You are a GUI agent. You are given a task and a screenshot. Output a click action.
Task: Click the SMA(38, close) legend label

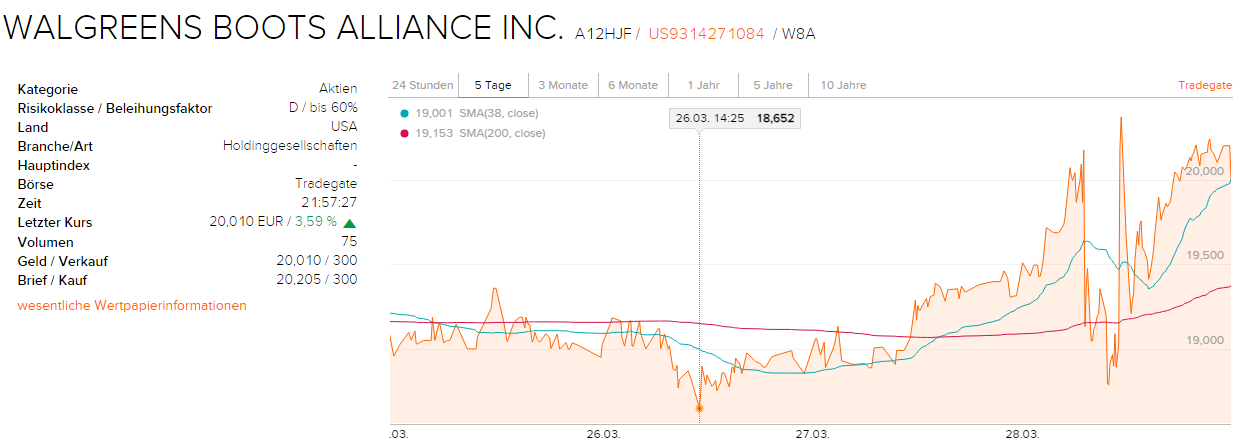[498, 114]
